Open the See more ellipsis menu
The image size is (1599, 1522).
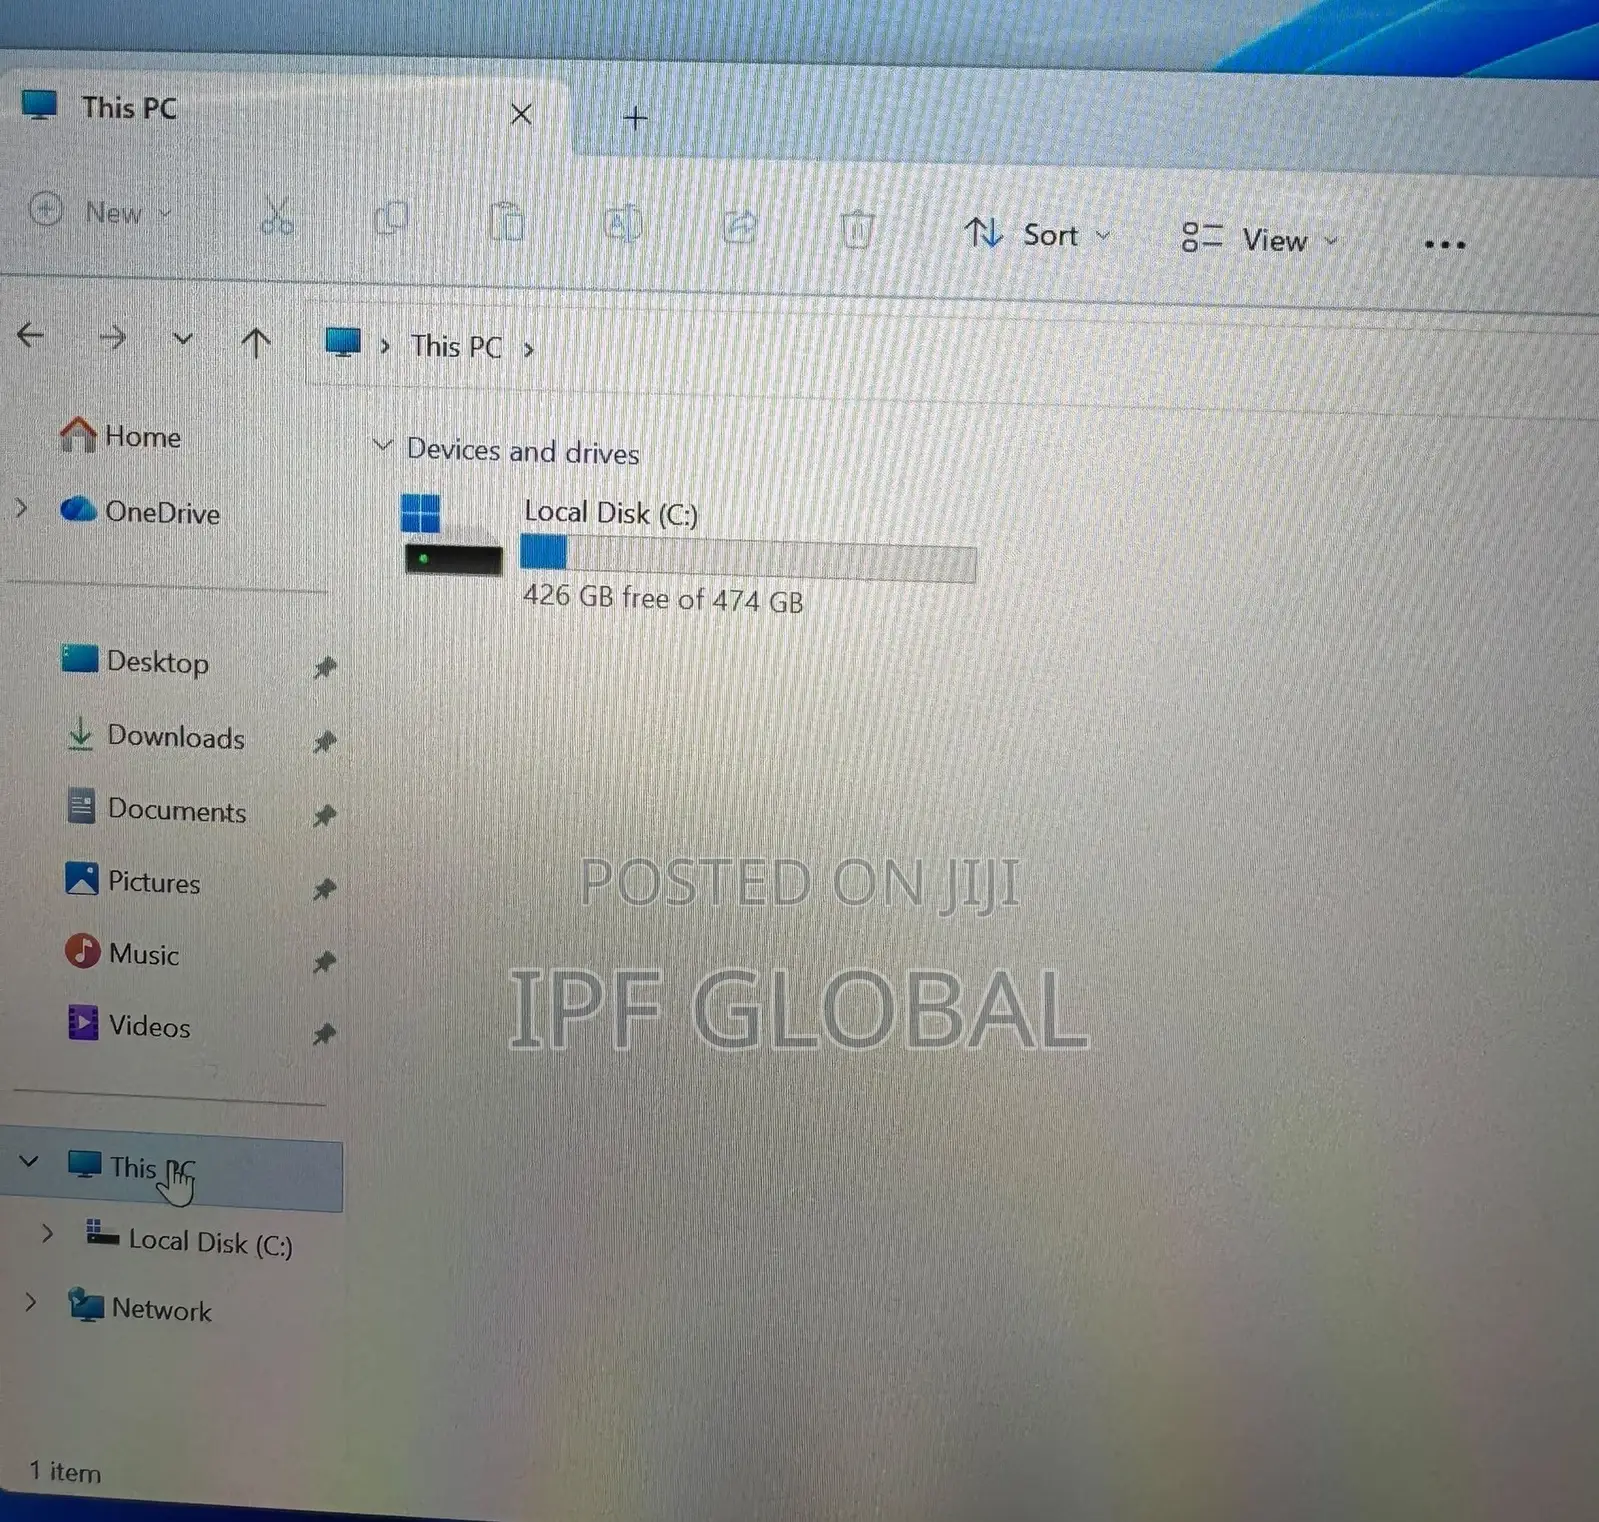click(x=1444, y=244)
